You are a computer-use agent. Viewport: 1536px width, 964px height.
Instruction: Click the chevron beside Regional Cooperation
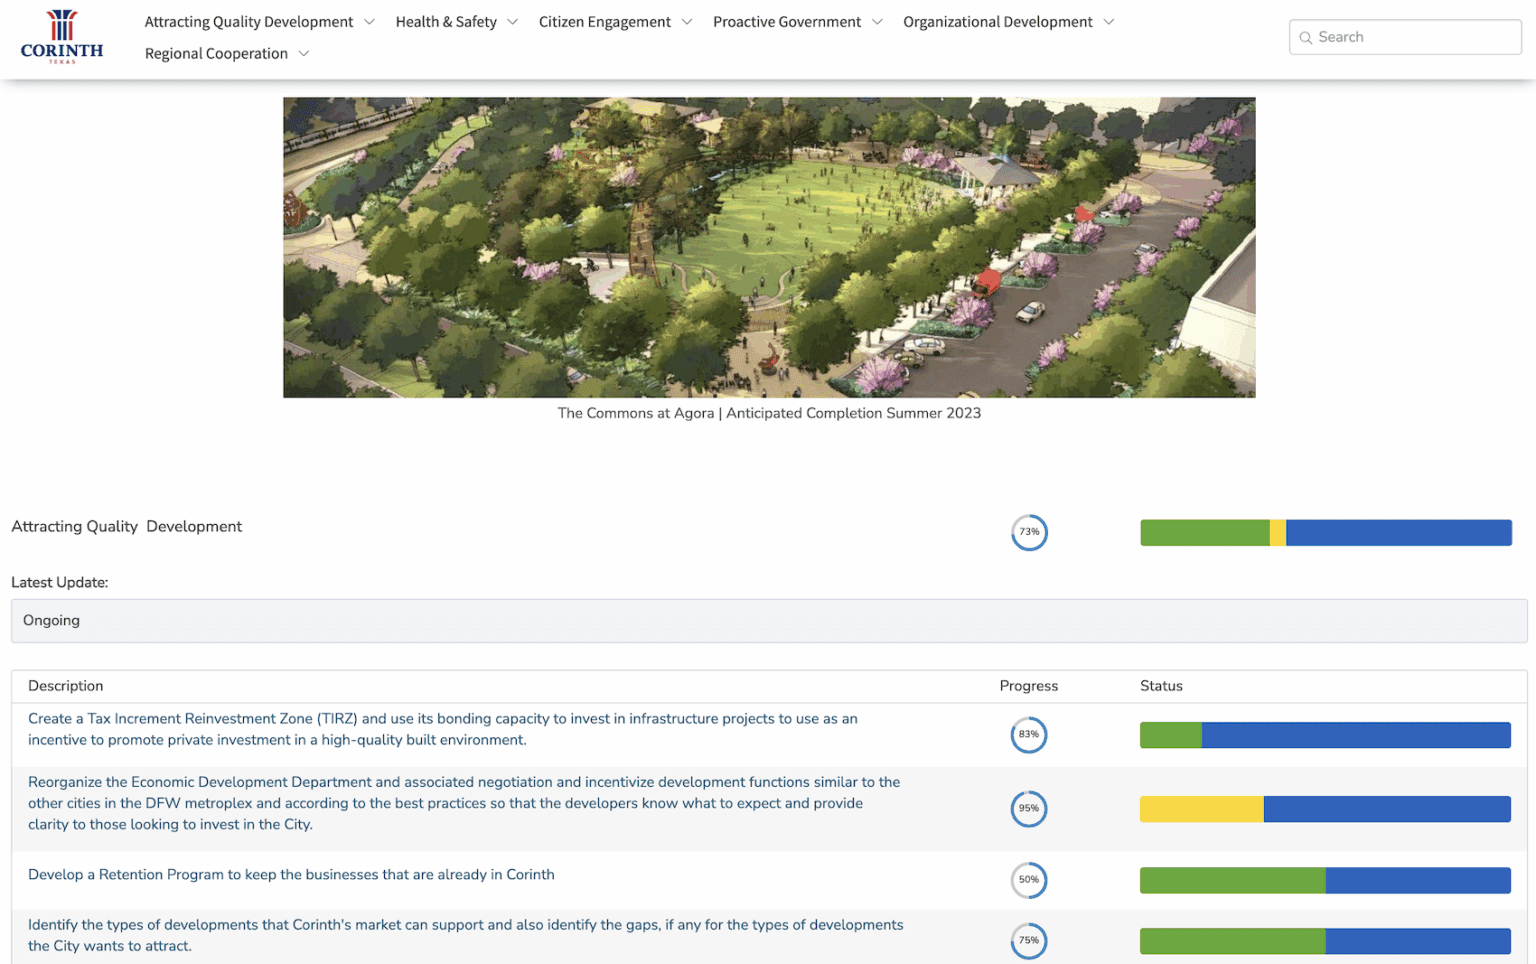[x=303, y=54]
